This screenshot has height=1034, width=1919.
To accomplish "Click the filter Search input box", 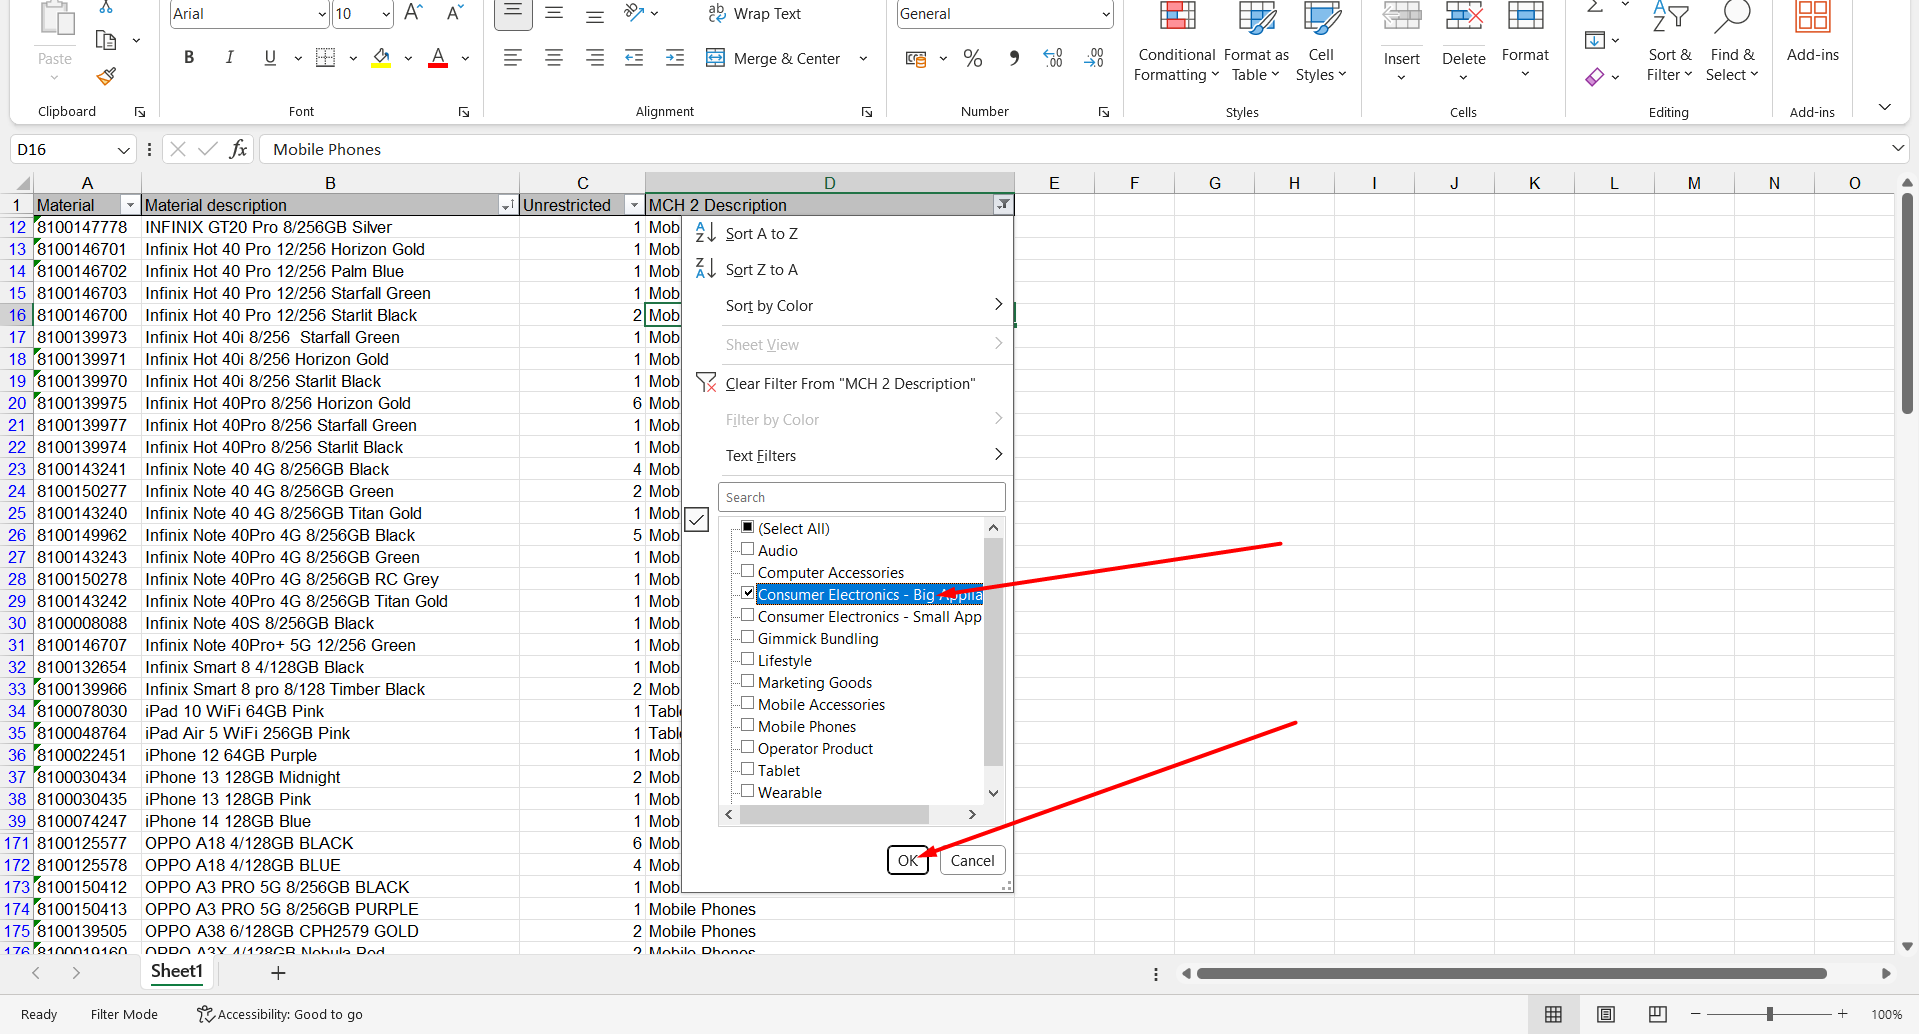I will pos(861,497).
